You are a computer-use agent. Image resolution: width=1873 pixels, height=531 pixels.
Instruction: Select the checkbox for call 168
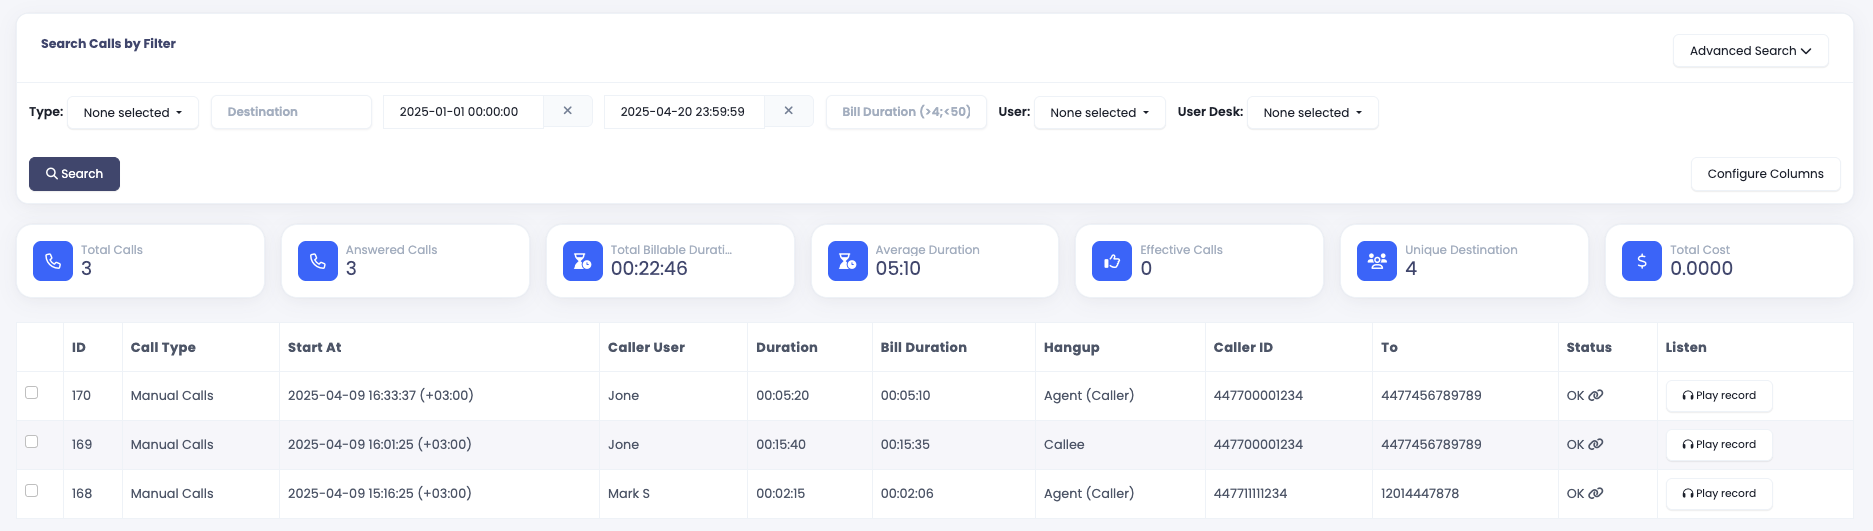[x=32, y=491]
